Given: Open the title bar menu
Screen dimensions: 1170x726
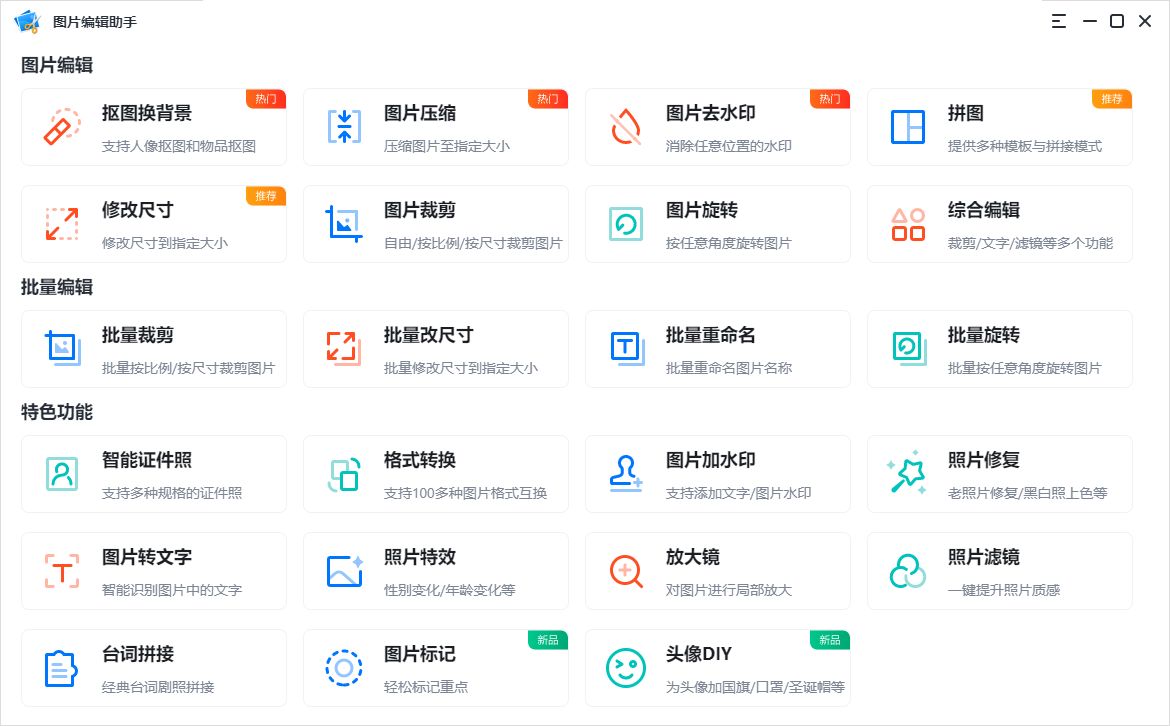Looking at the screenshot, I should 1058,20.
